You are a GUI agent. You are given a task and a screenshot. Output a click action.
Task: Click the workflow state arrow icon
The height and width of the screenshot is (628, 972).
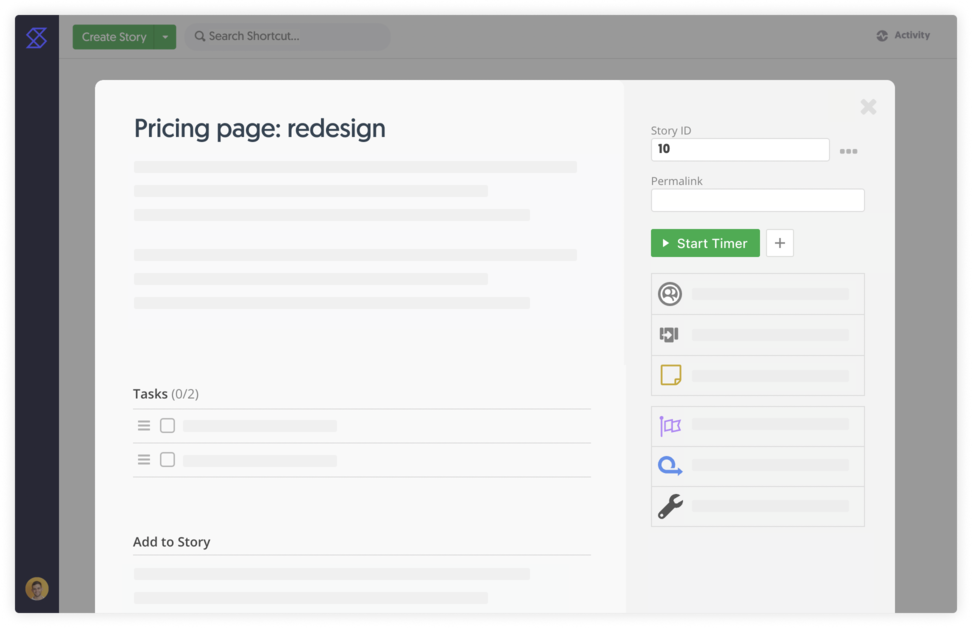(670, 335)
